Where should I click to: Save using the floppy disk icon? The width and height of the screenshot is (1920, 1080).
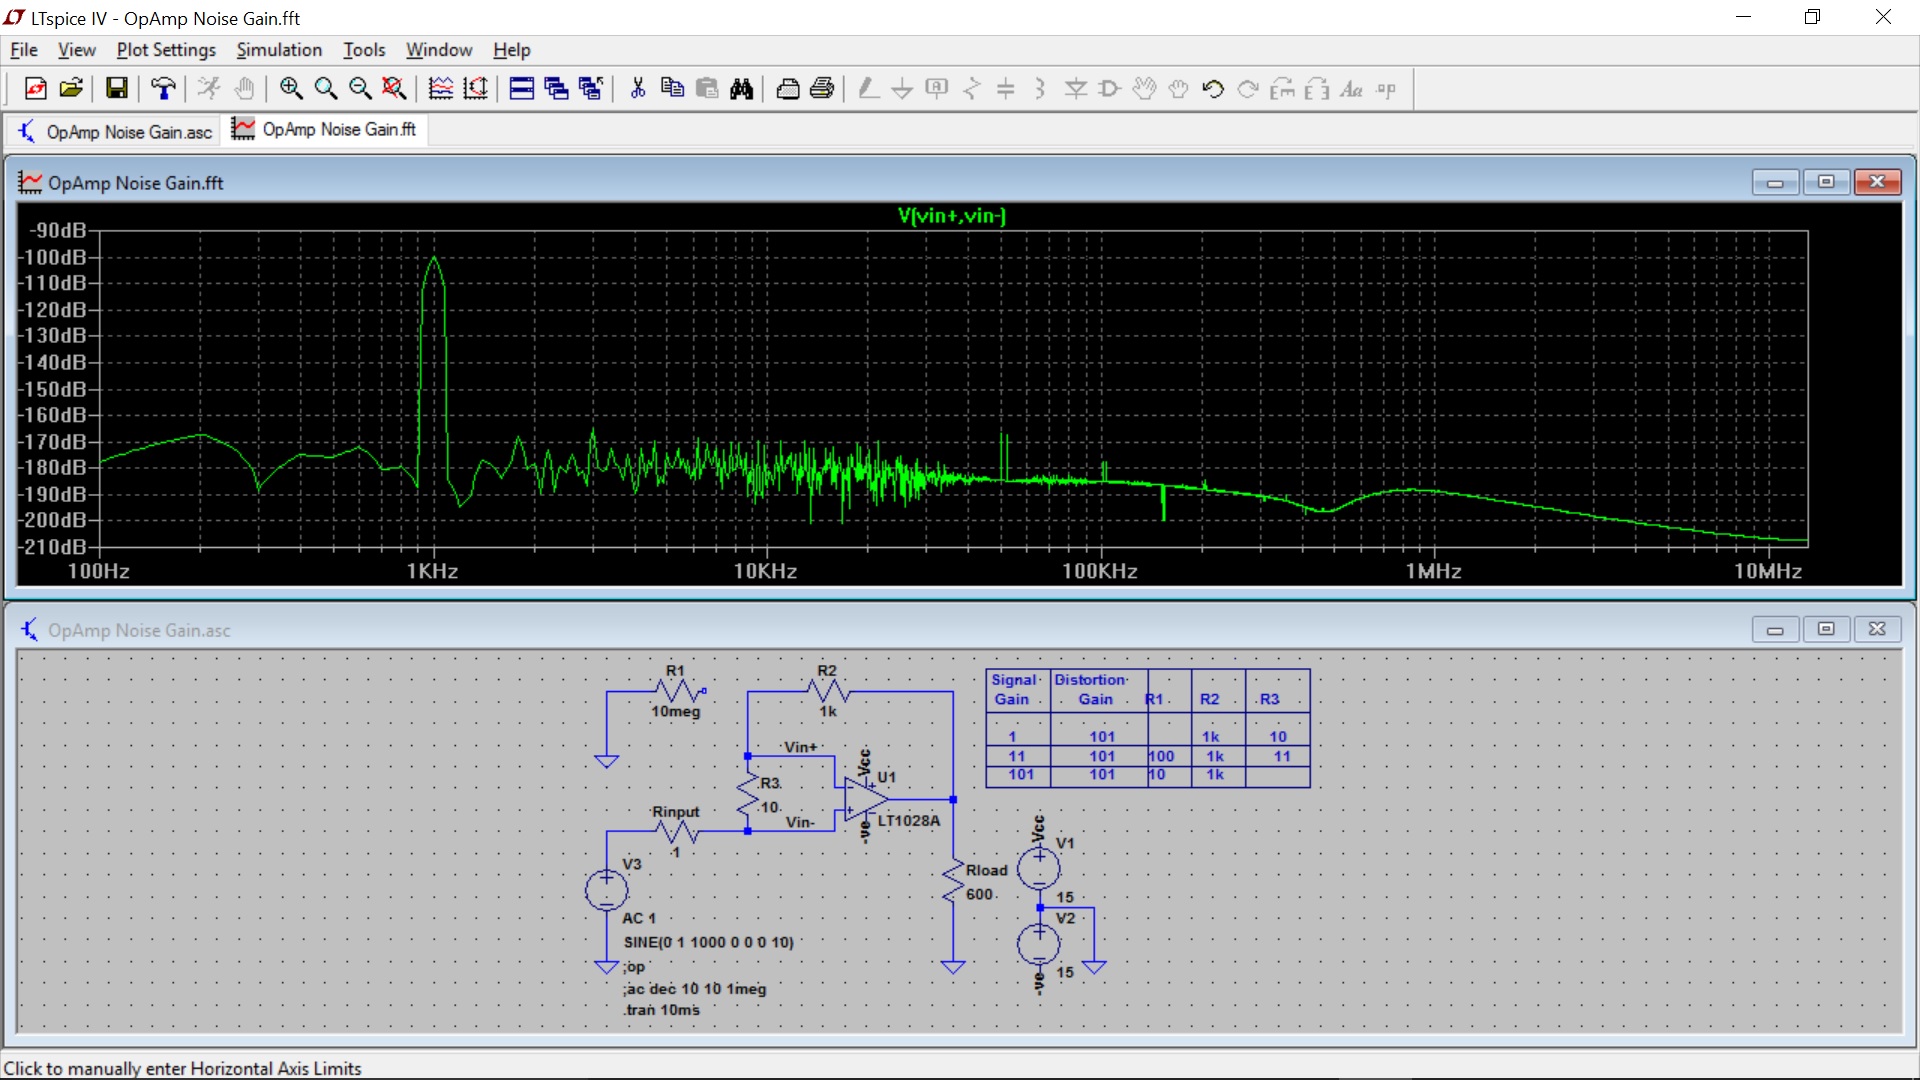[x=117, y=89]
